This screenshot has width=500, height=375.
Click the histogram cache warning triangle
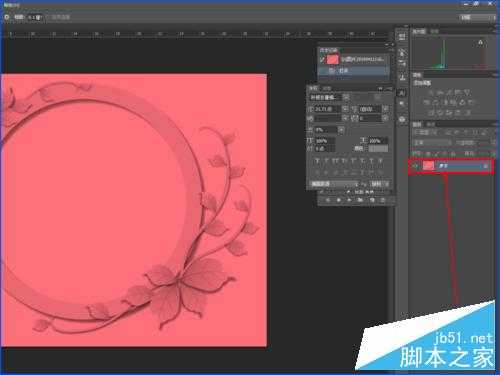pyautogui.click(x=480, y=42)
